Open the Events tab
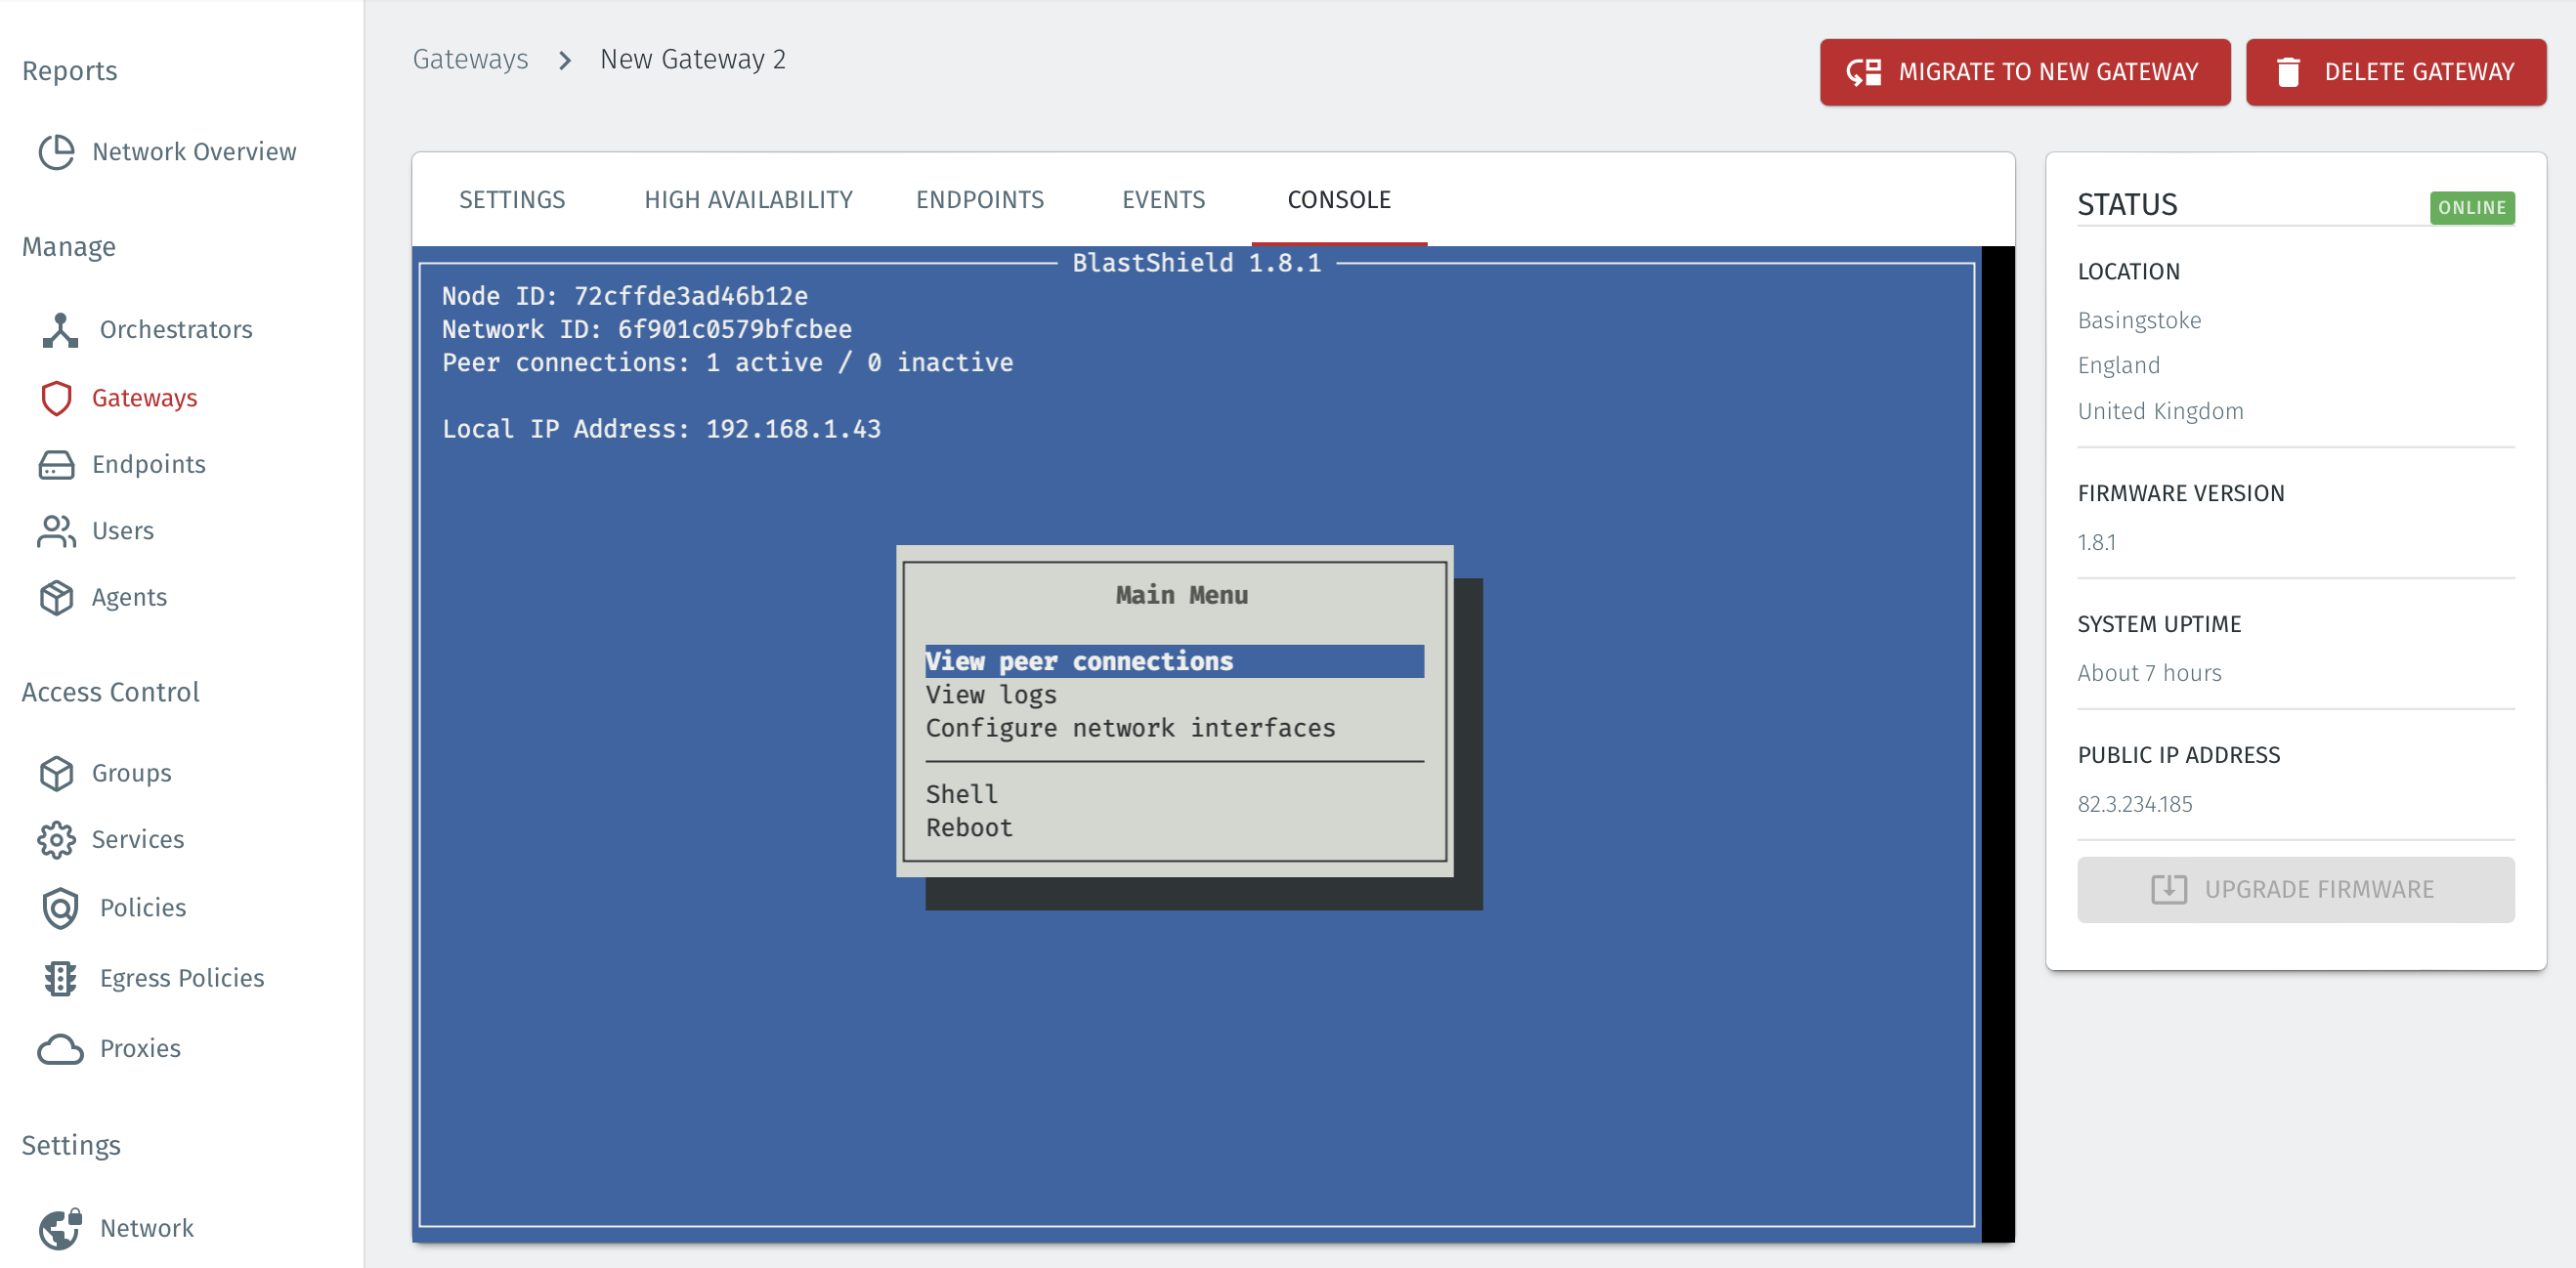This screenshot has width=2576, height=1268. (x=1163, y=199)
